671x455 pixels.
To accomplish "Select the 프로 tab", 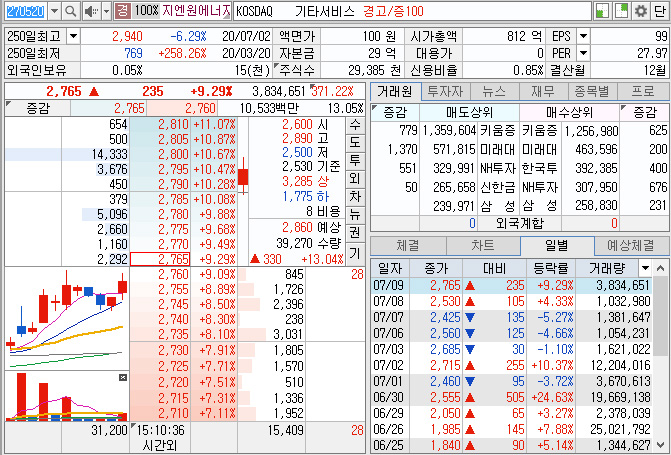I will pyautogui.click(x=643, y=91).
